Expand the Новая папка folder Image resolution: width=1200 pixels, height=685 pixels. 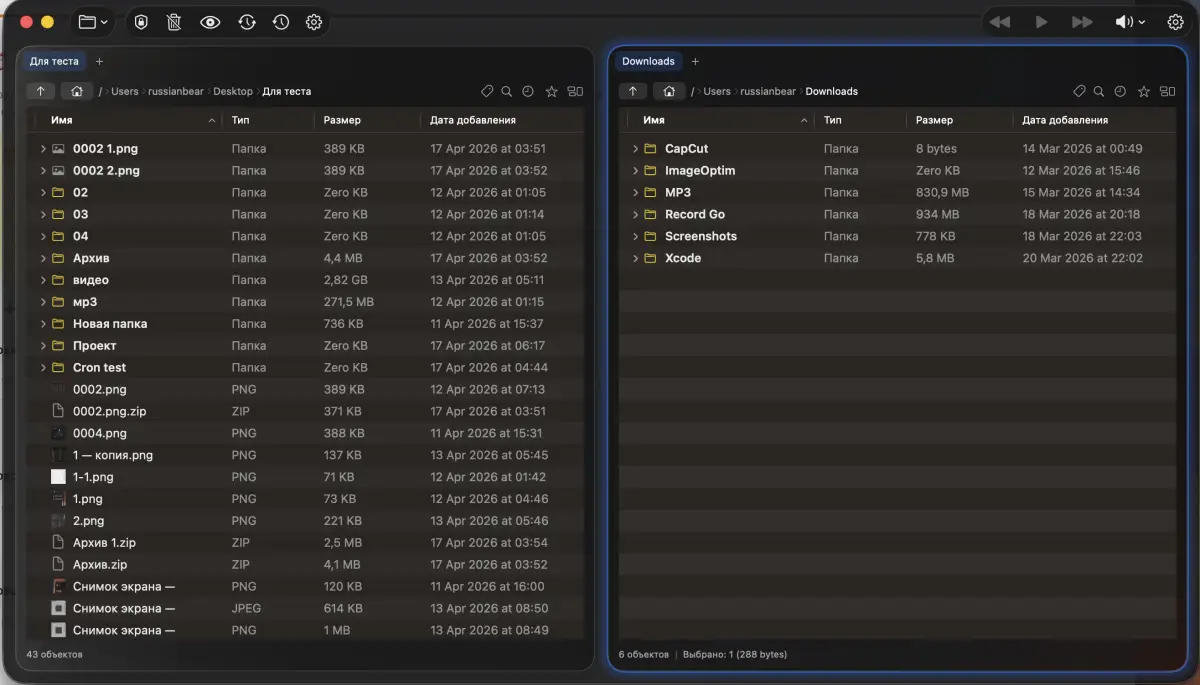[43, 324]
